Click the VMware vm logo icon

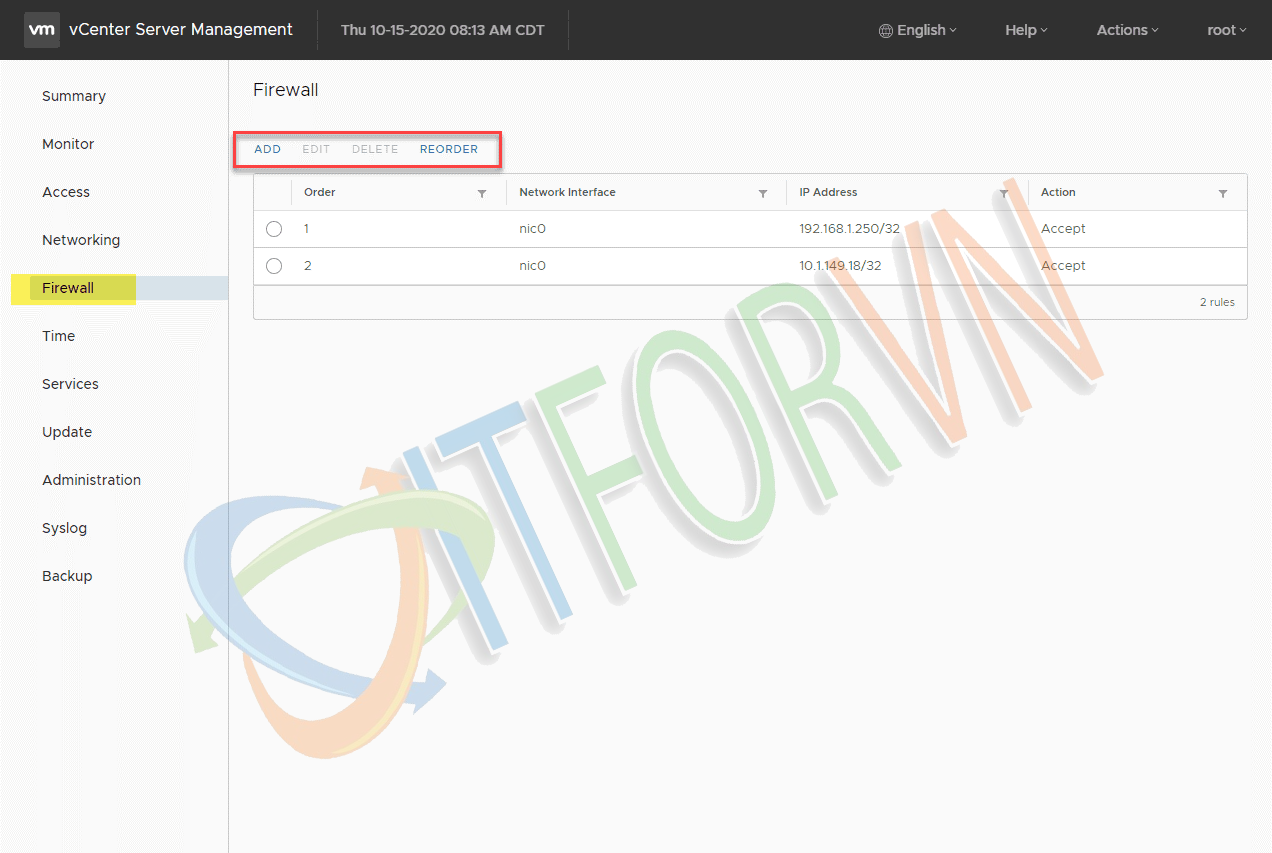pyautogui.click(x=42, y=30)
